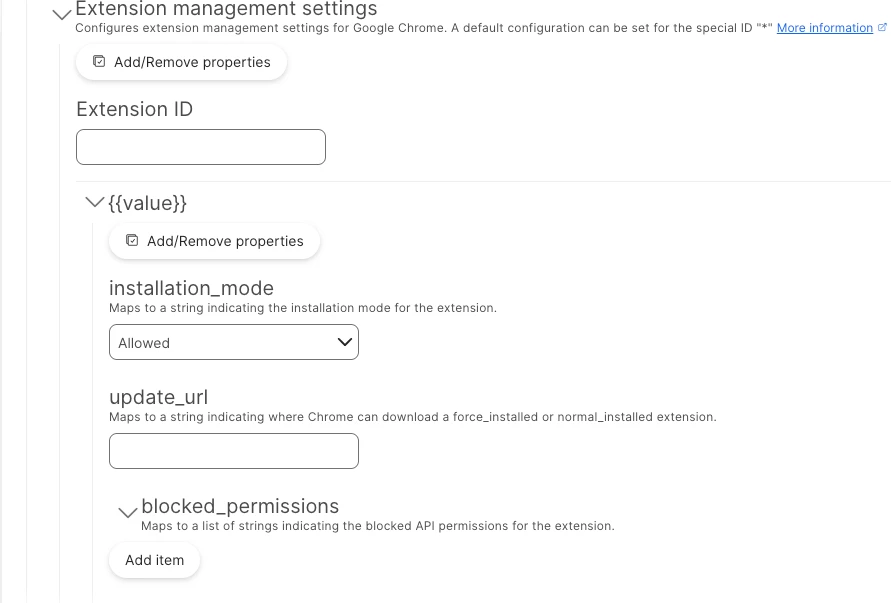The image size is (891, 603).
Task: Click the top Add/Remove properties button
Action: [181, 62]
